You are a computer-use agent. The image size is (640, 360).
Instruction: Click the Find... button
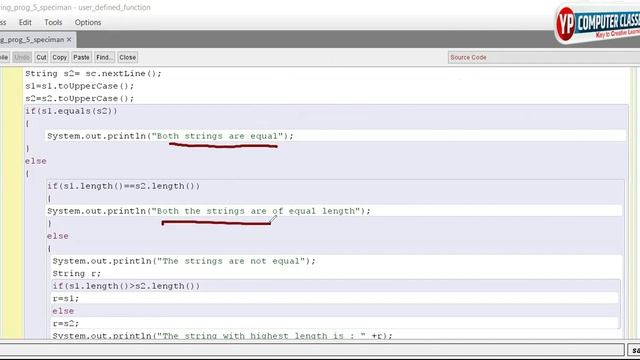point(104,58)
